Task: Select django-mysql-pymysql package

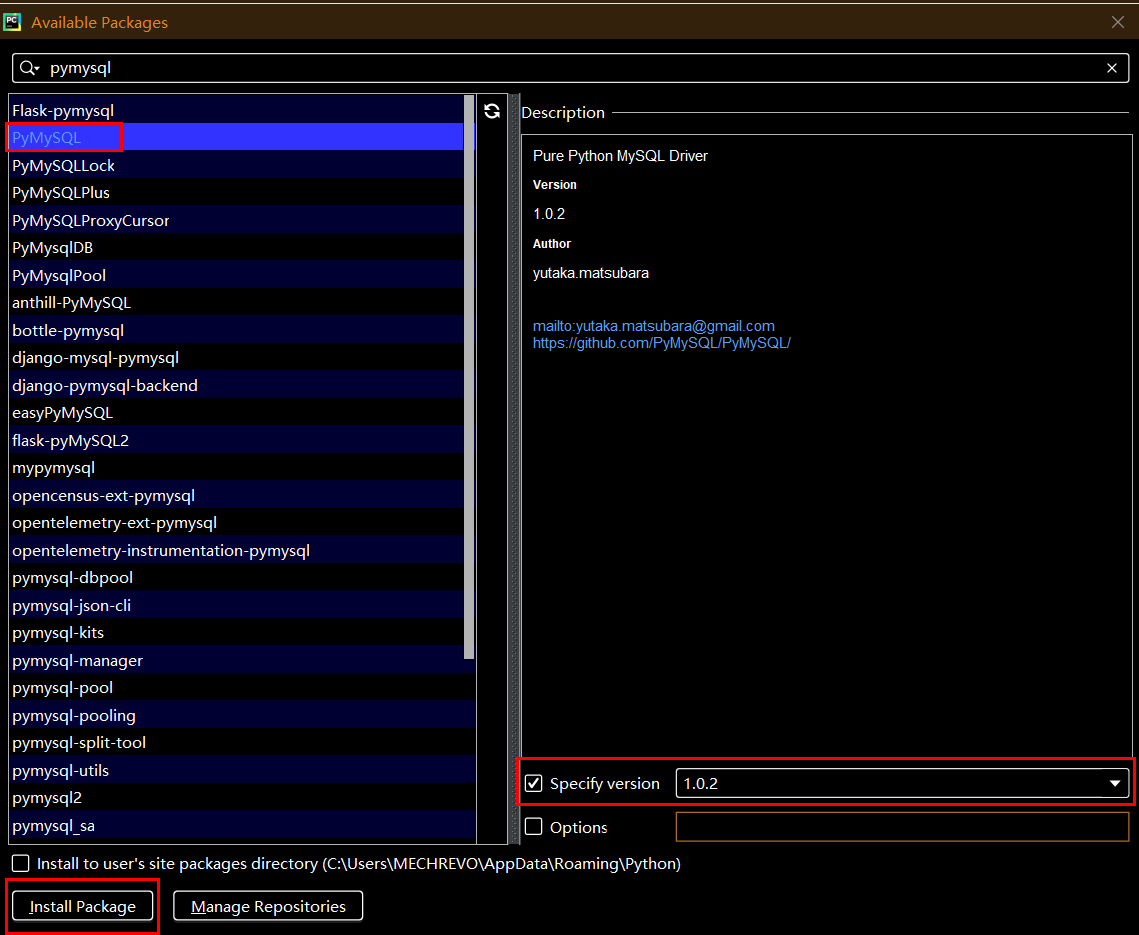Action: pyautogui.click(x=236, y=357)
